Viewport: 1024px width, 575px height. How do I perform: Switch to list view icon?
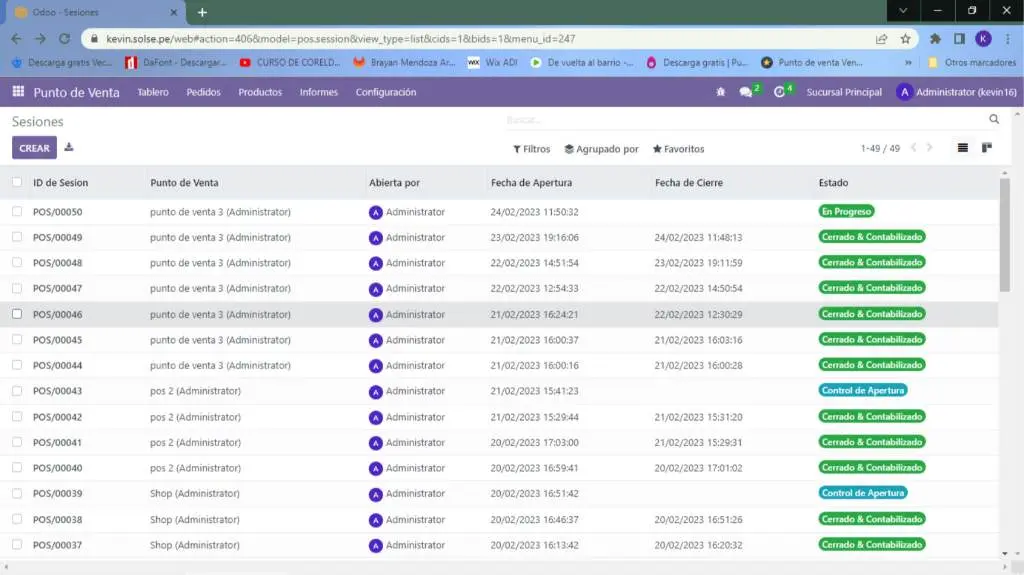[963, 148]
